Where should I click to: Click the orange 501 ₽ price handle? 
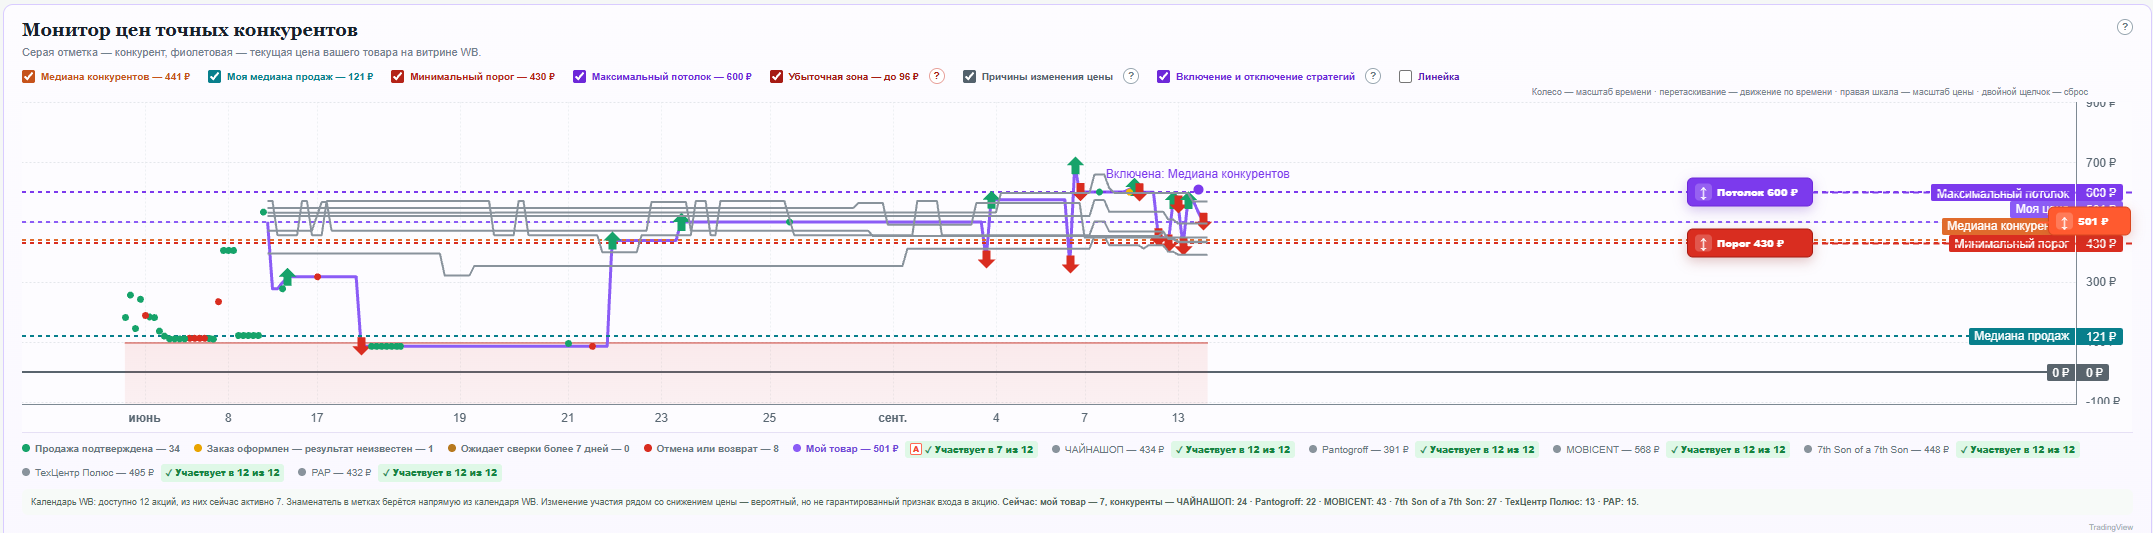click(x=2089, y=222)
